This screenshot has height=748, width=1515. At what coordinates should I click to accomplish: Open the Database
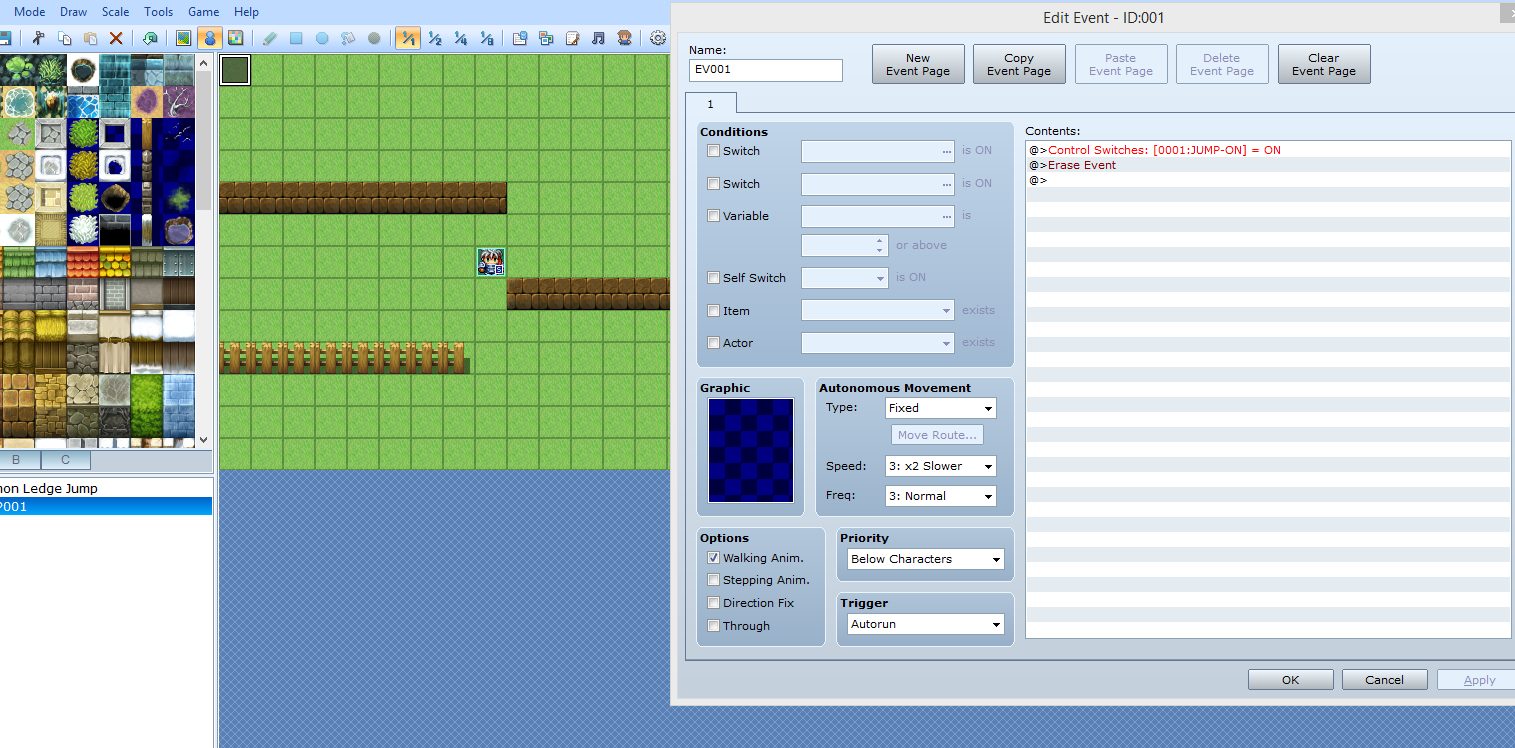pos(519,37)
